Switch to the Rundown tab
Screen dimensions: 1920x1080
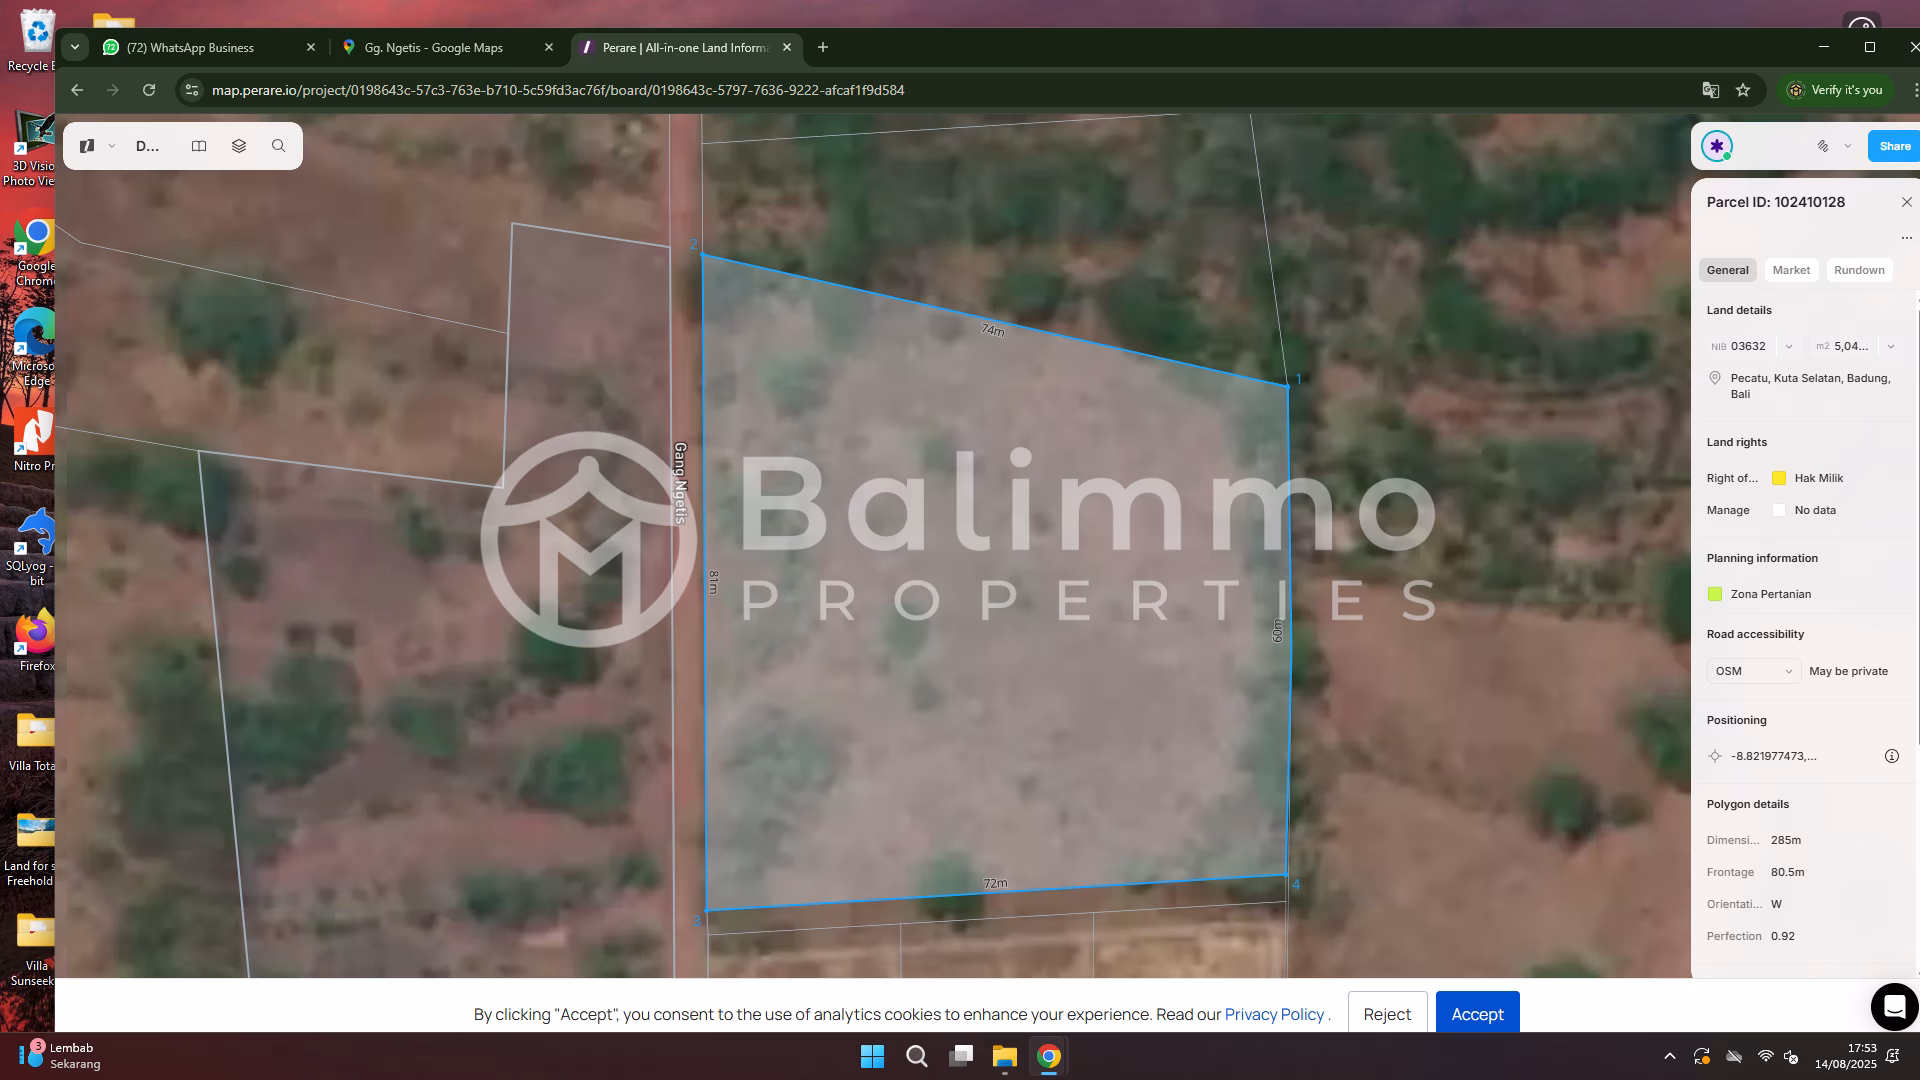1858,270
